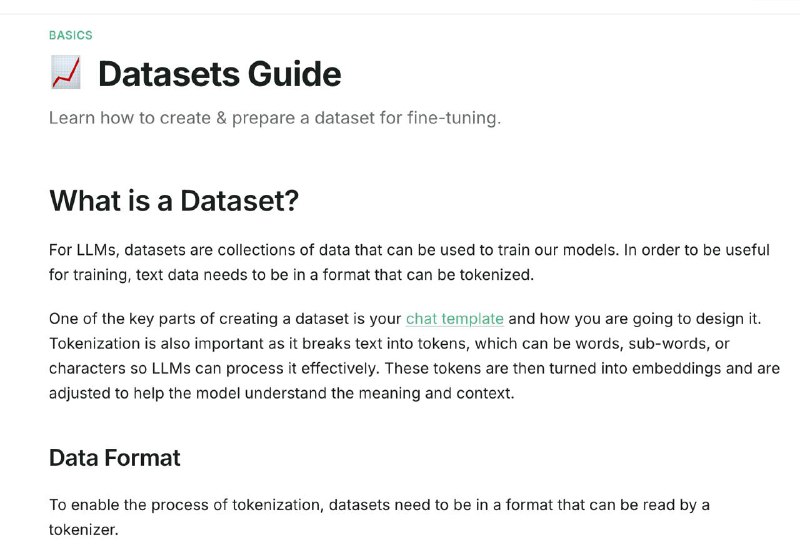Click the word Guide in the main title
Screen dimensions: 800x557
[294, 74]
